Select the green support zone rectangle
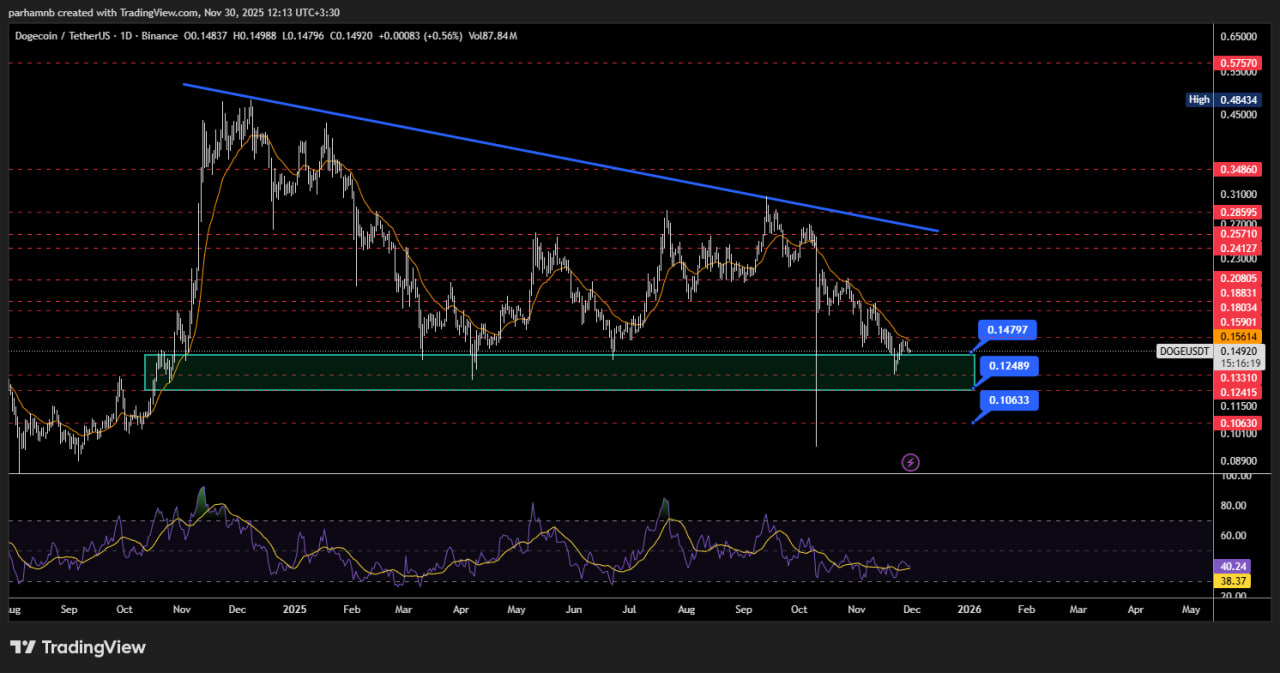 (560, 371)
